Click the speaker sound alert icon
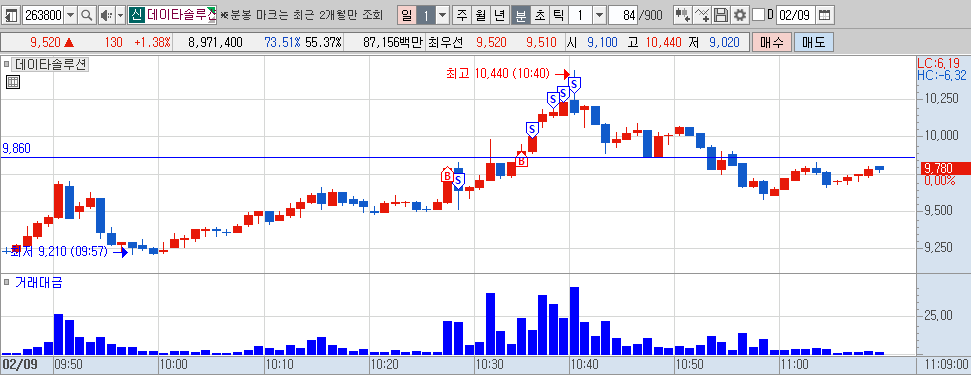 click(x=106, y=15)
